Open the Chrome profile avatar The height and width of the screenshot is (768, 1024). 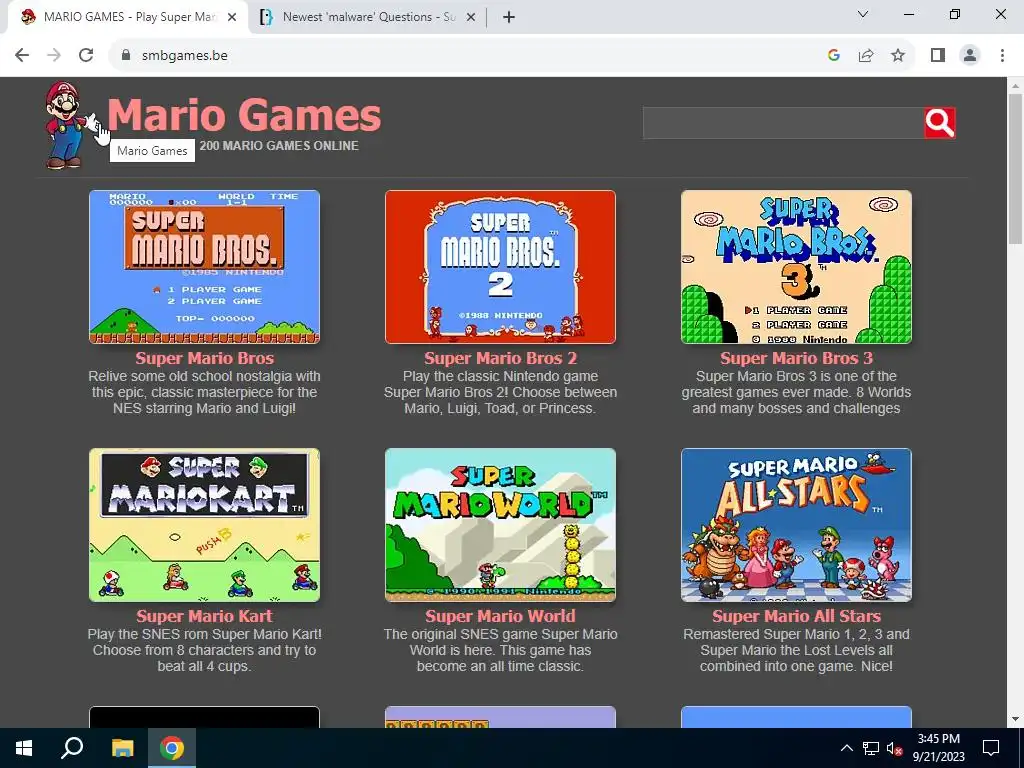coord(970,56)
